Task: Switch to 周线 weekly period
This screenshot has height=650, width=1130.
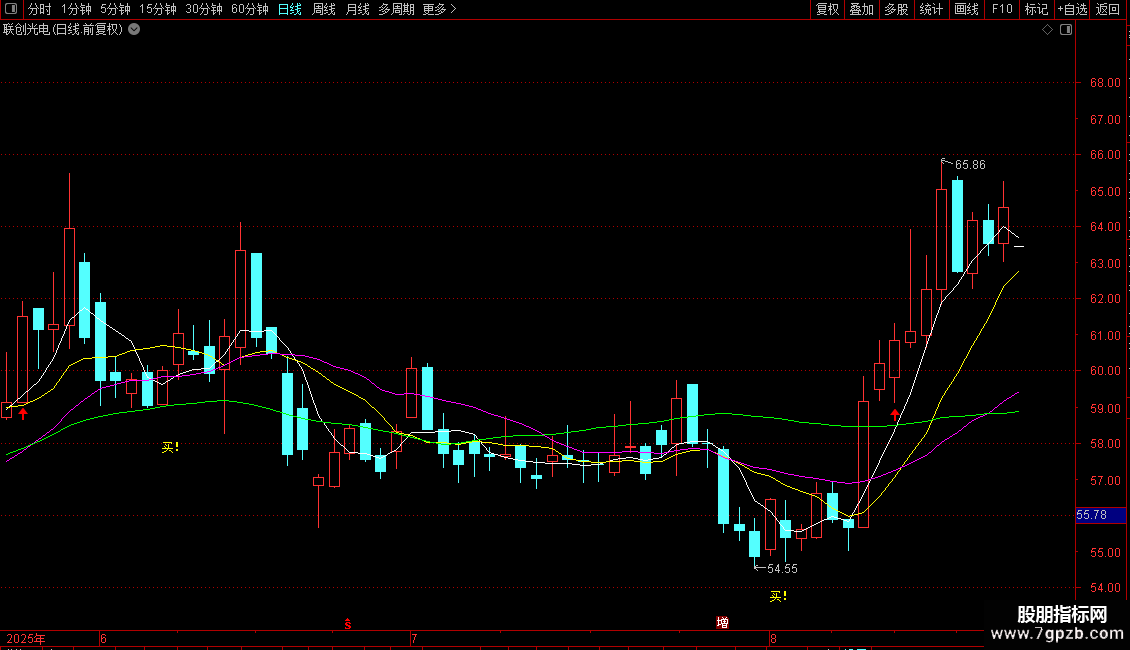Action: (x=324, y=9)
